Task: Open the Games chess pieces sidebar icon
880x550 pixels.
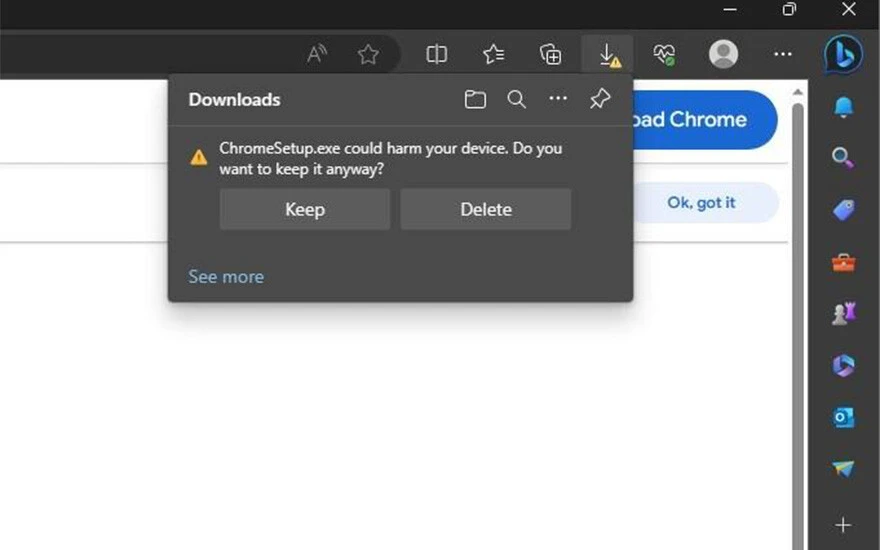Action: coord(844,314)
